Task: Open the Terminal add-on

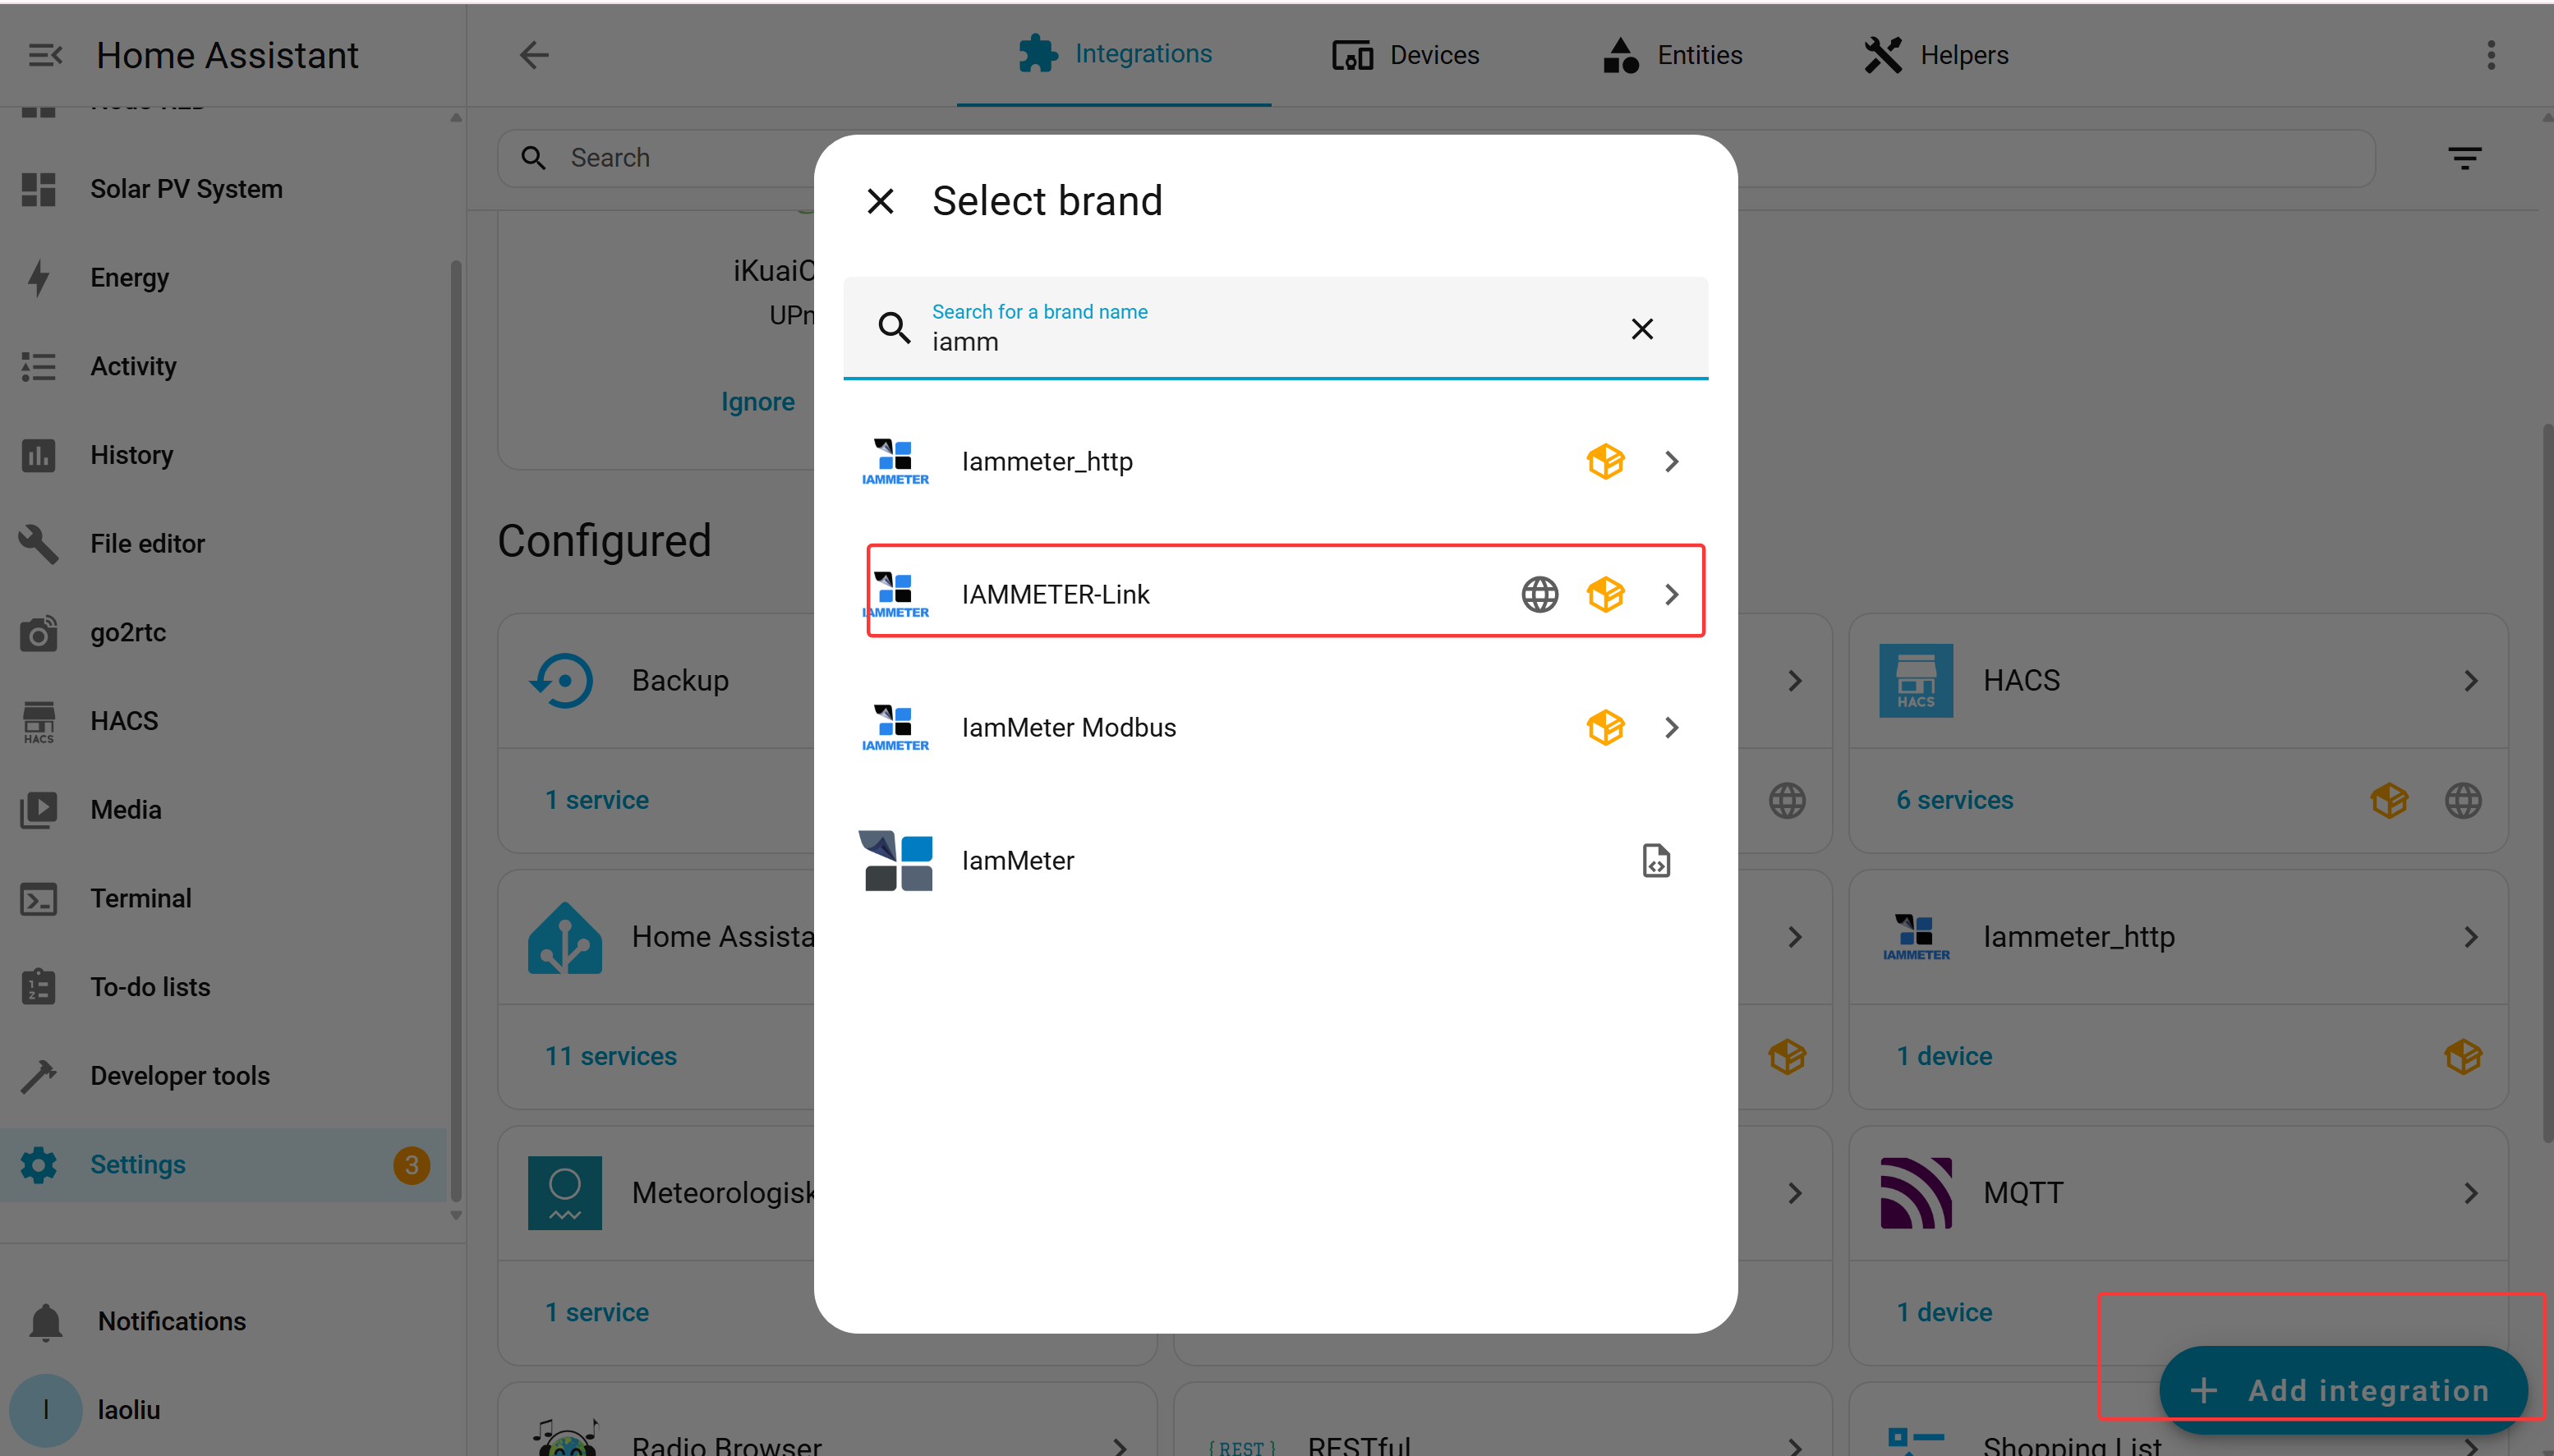Action: click(223, 899)
